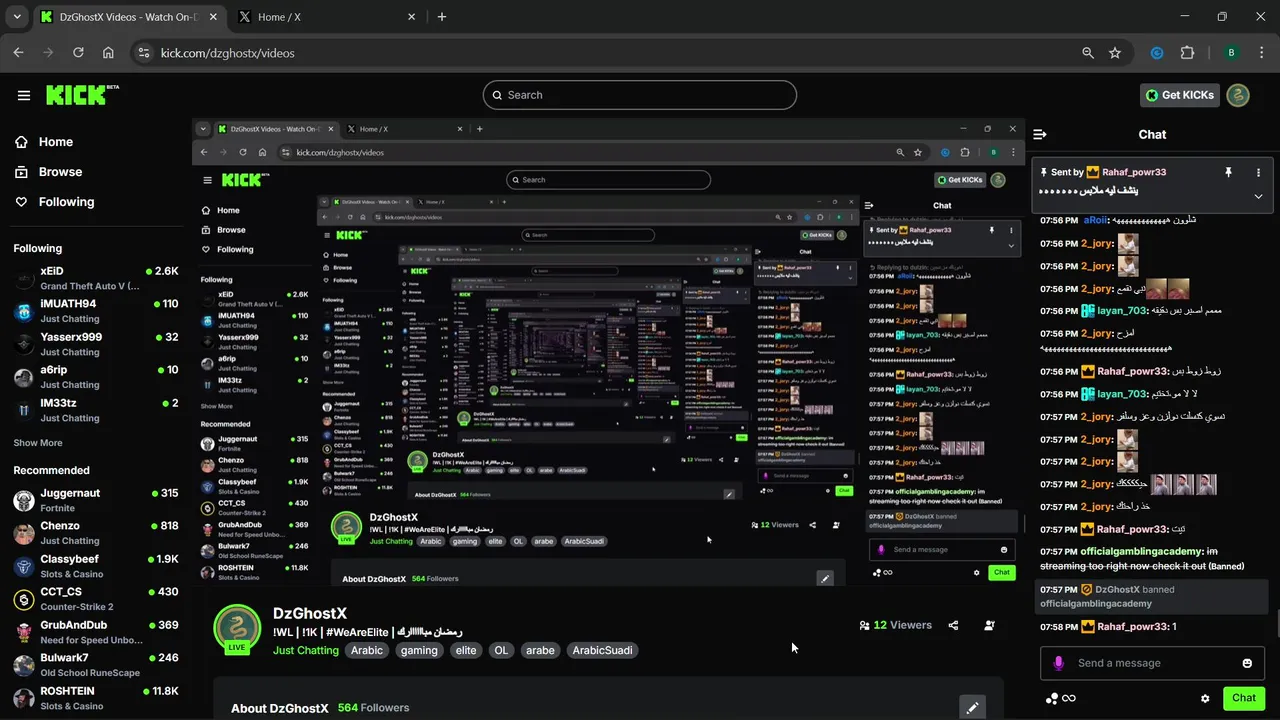Open Bulwark7 recommended channel
The height and width of the screenshot is (720, 1280).
coord(96,665)
